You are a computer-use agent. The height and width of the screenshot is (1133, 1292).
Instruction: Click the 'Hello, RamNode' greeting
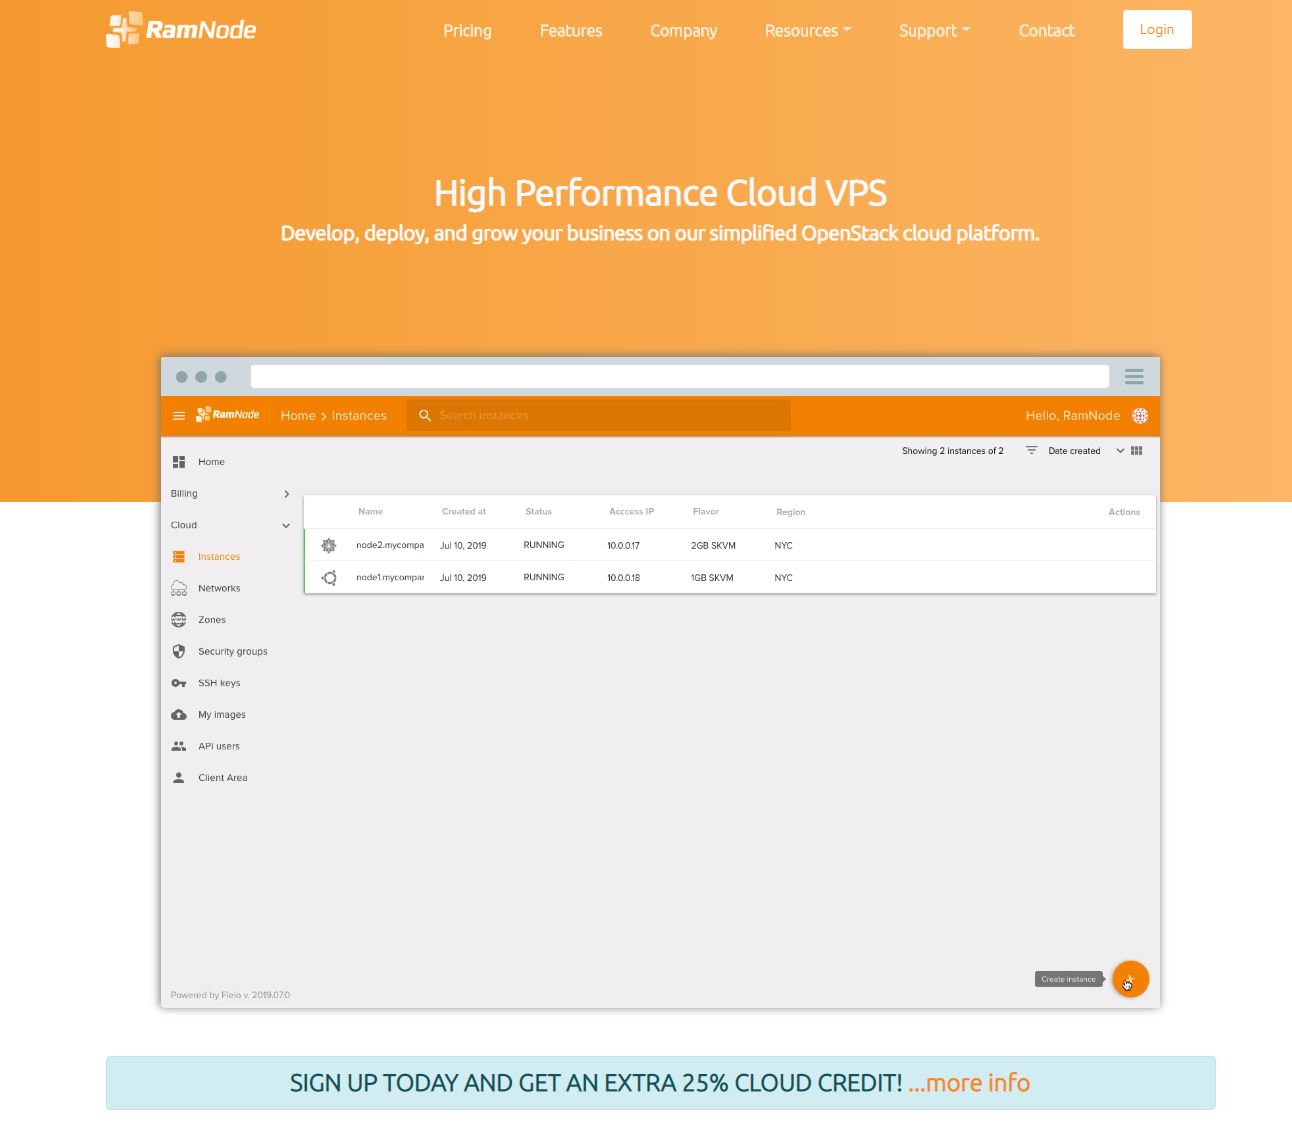point(1073,416)
